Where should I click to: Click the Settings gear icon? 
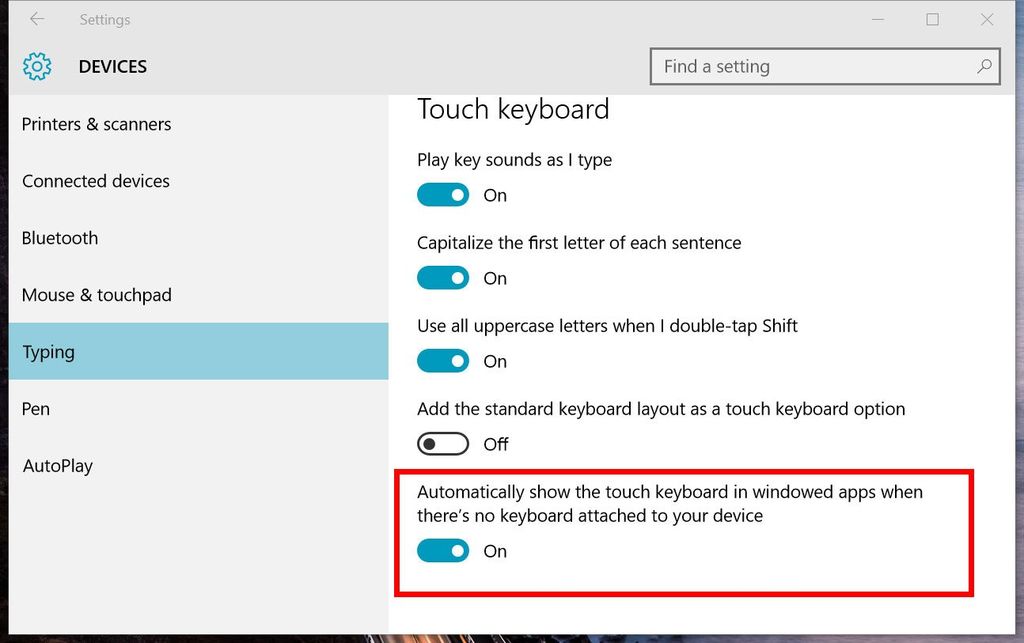(x=37, y=67)
